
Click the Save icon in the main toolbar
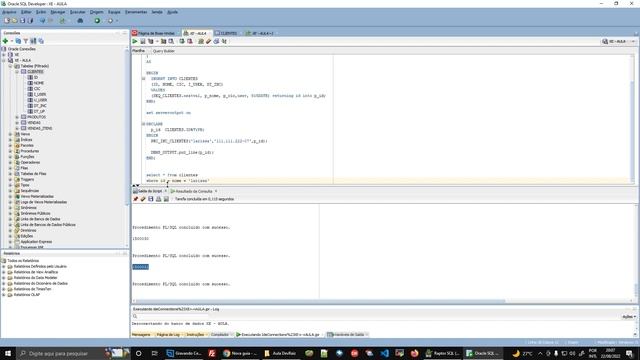coord(22,20)
